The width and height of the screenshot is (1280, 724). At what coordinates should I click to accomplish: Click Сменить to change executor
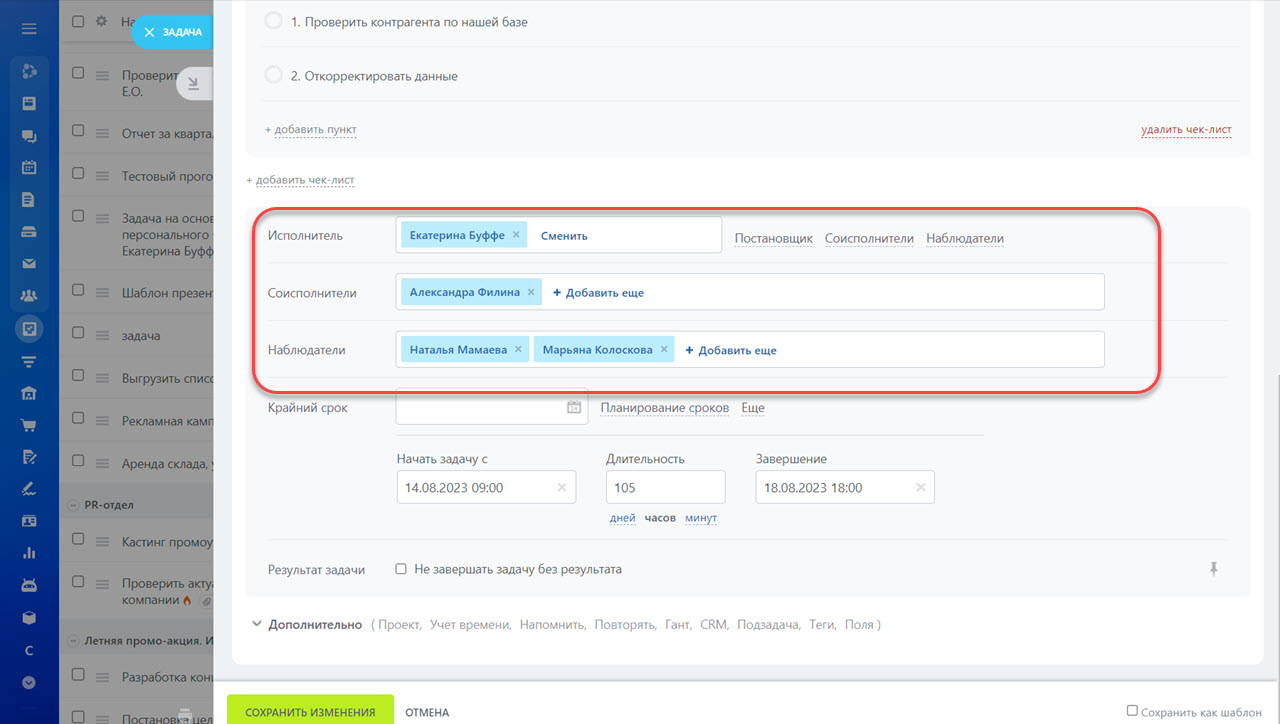(x=564, y=236)
